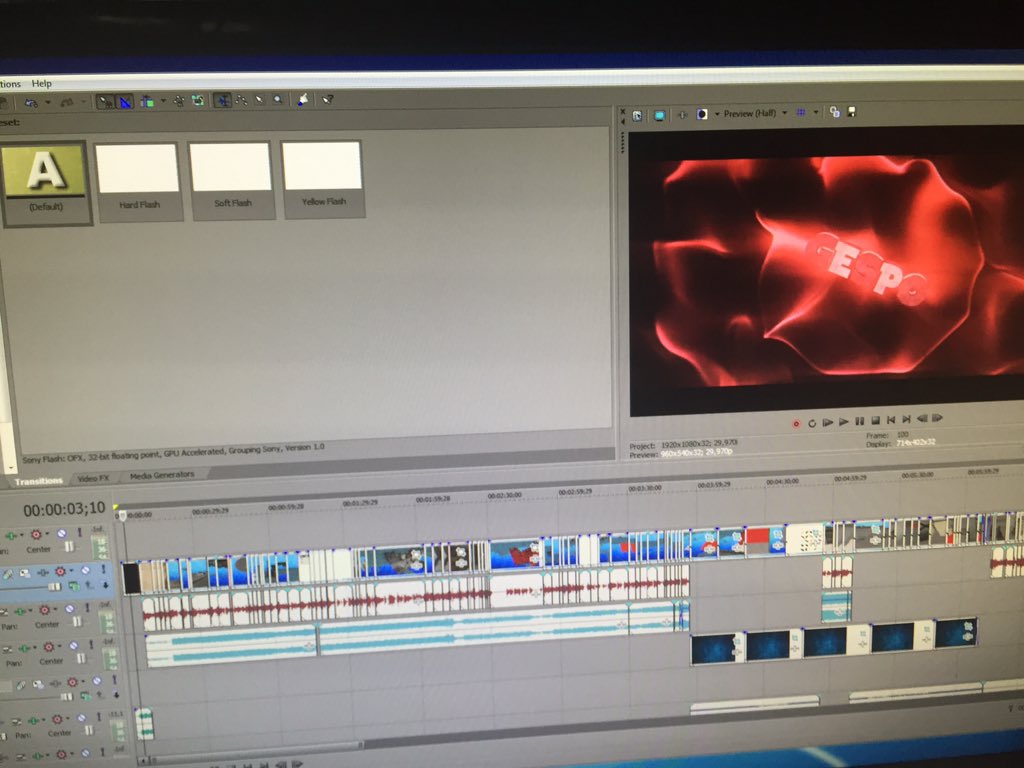Switch to the Media Generators tab

pos(162,475)
